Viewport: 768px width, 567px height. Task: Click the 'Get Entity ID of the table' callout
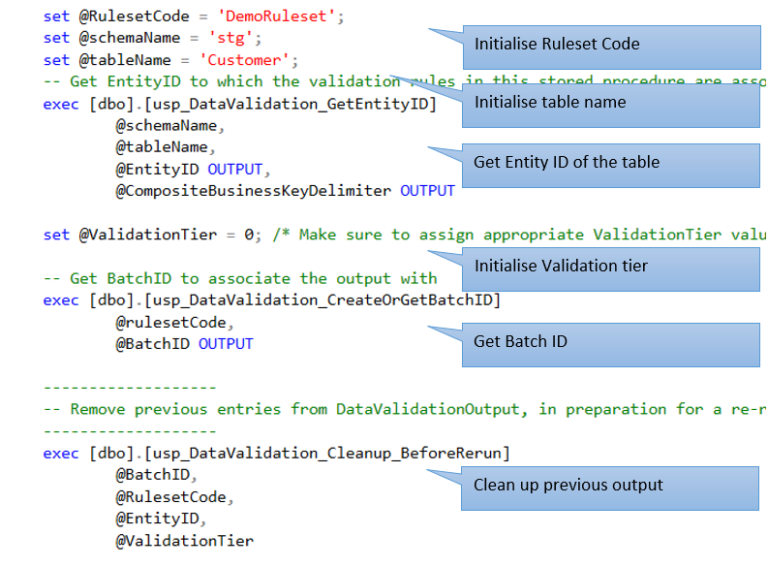coord(611,165)
